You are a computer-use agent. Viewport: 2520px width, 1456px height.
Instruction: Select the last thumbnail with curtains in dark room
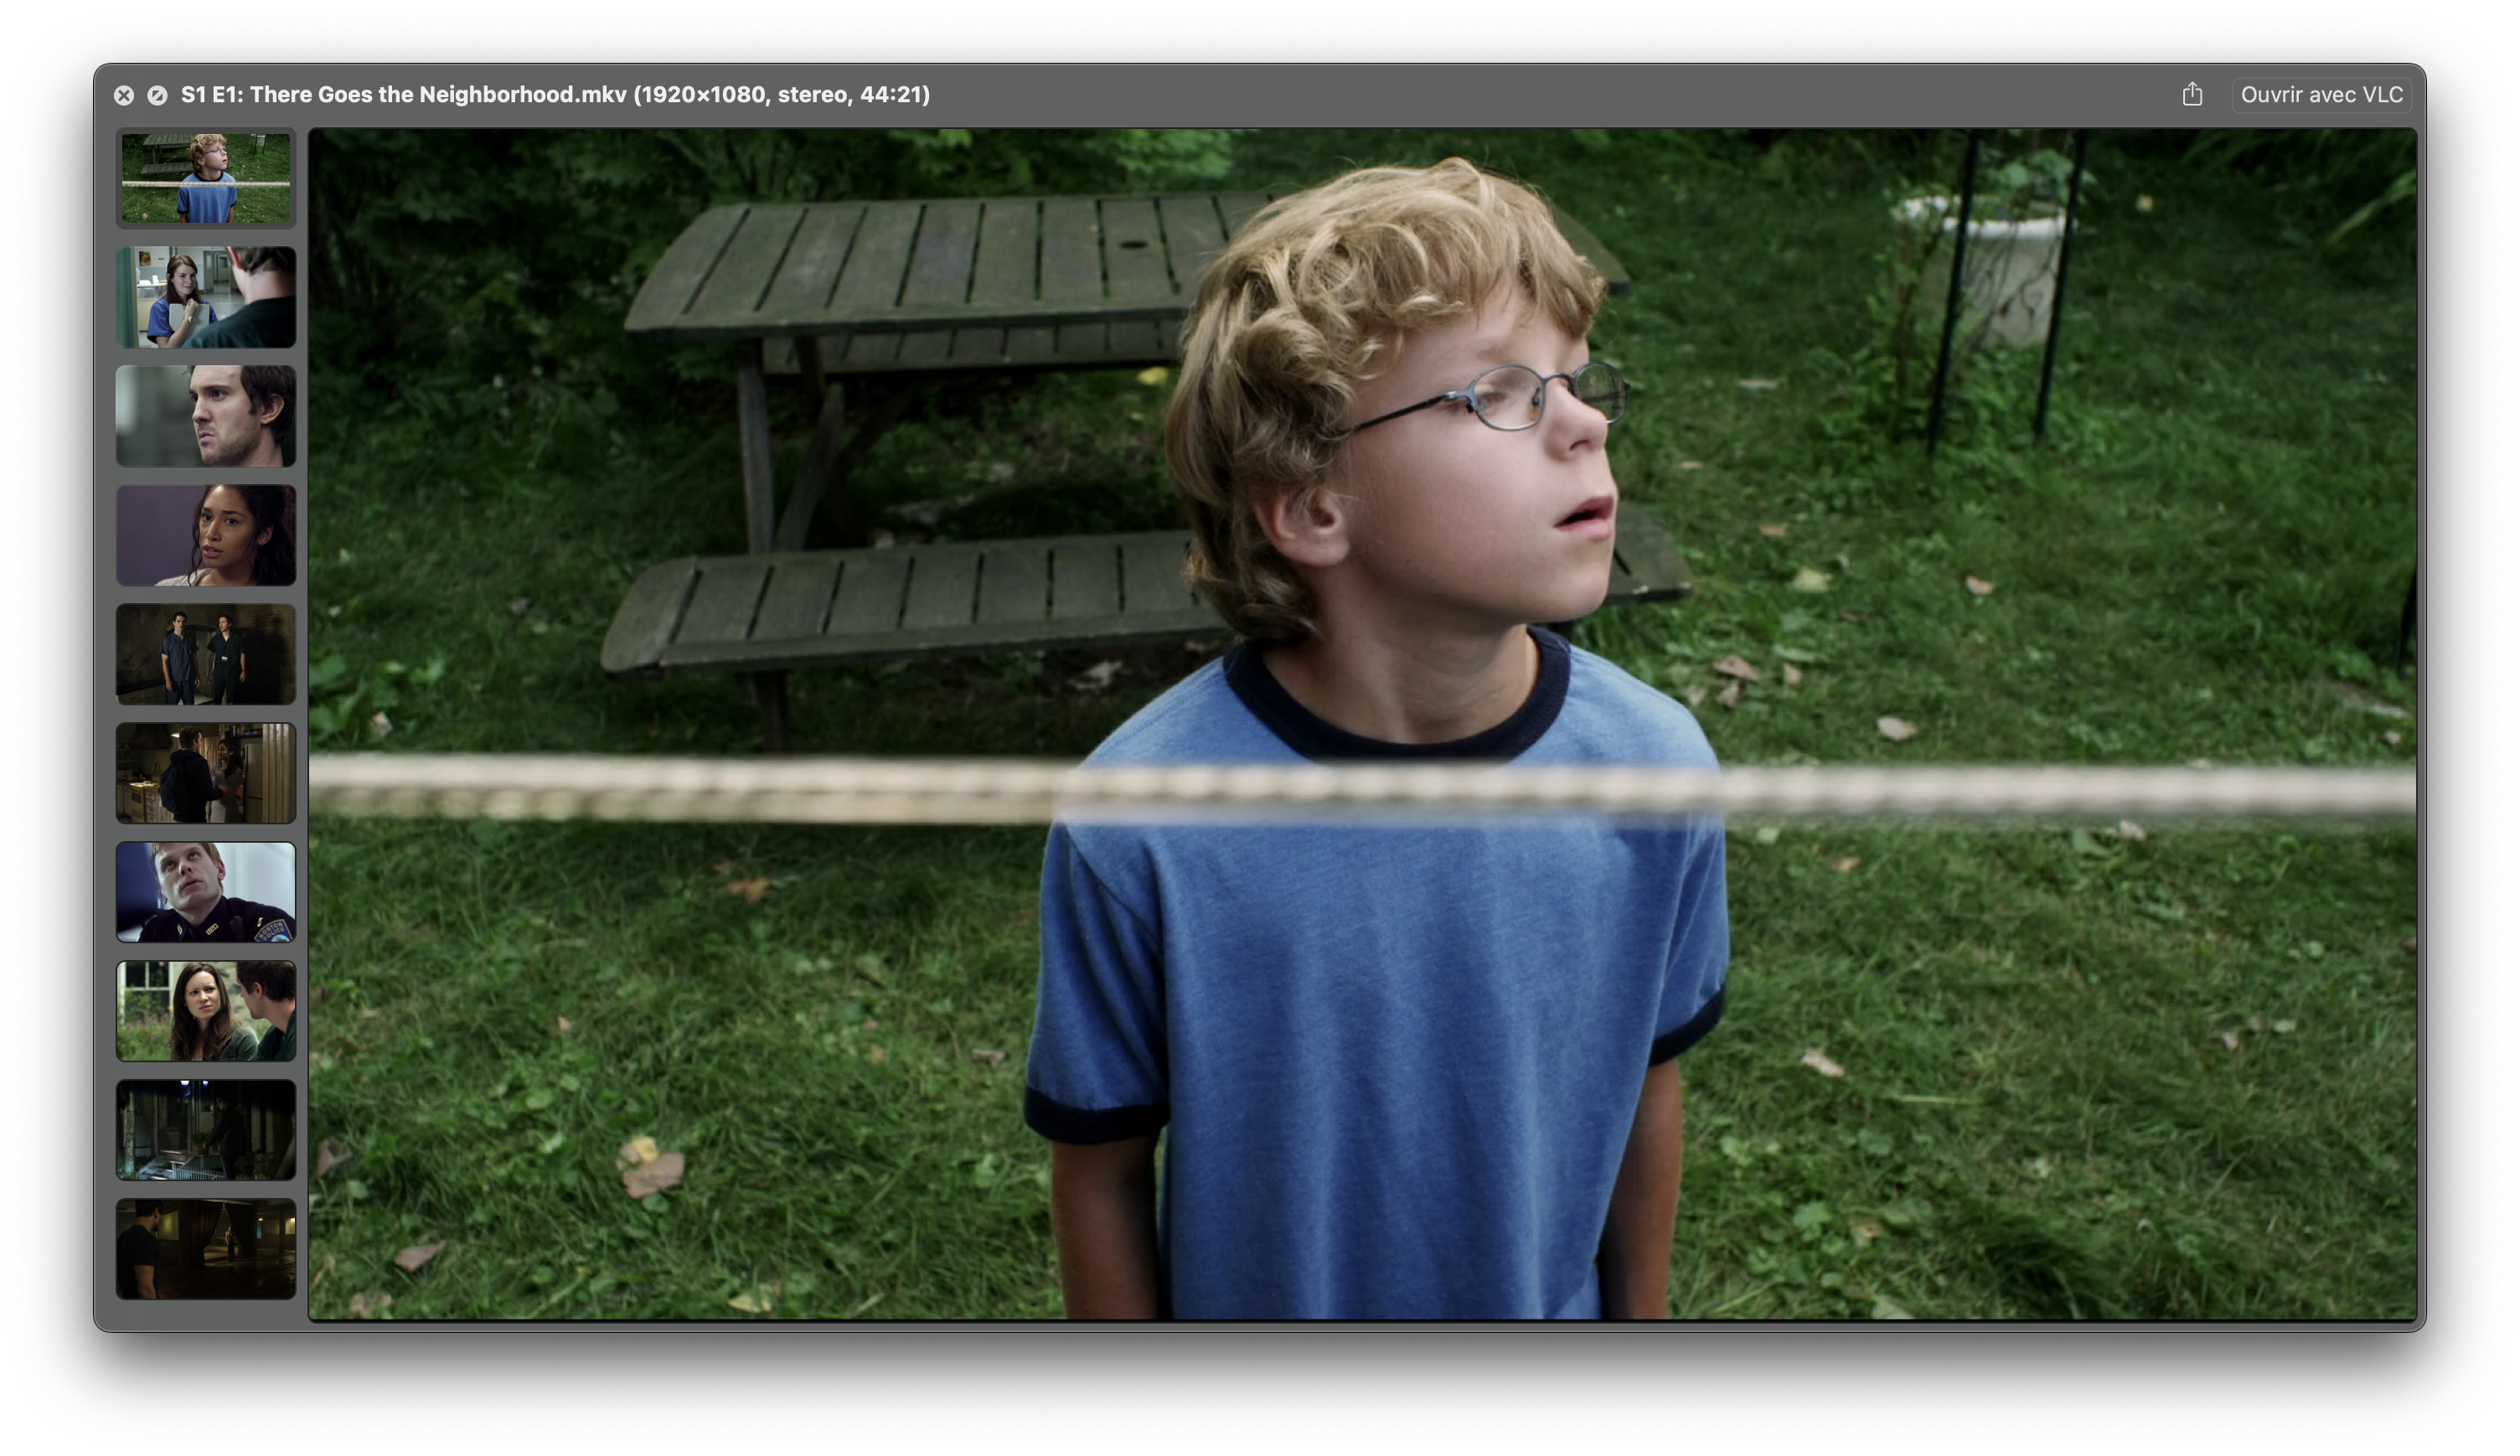tap(206, 1249)
